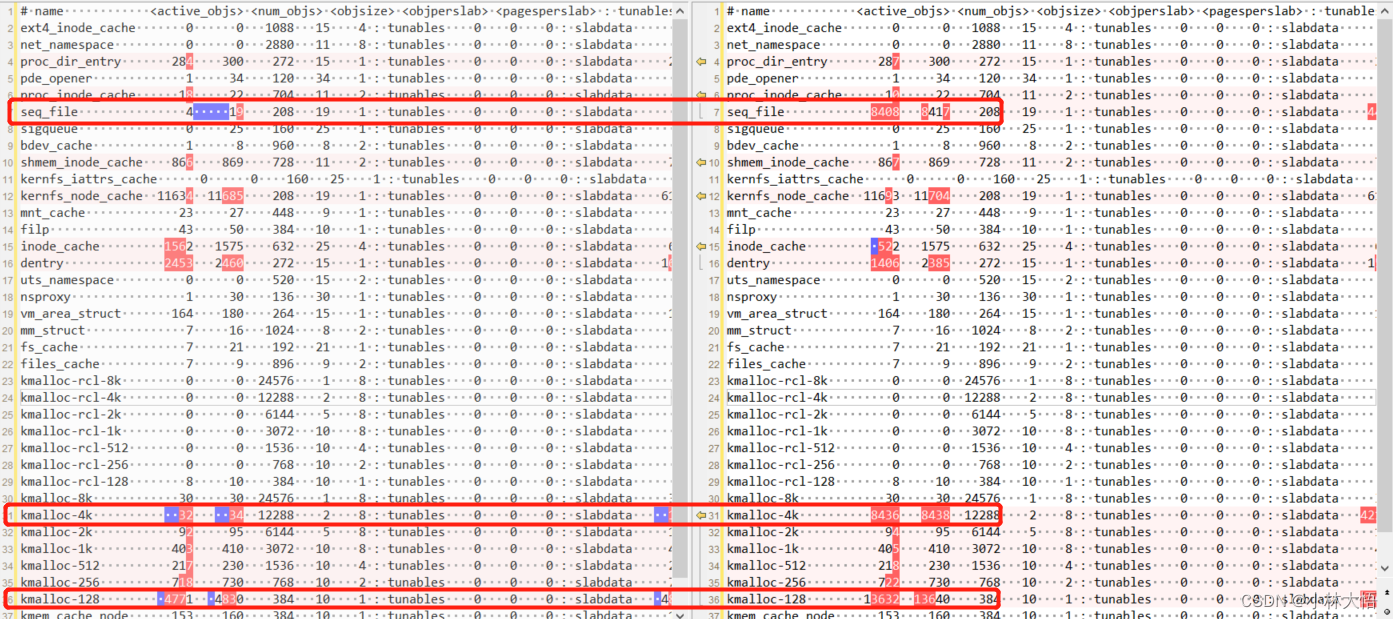
Task: Click the left pane's up scrollbar arrow
Action: [681, 10]
